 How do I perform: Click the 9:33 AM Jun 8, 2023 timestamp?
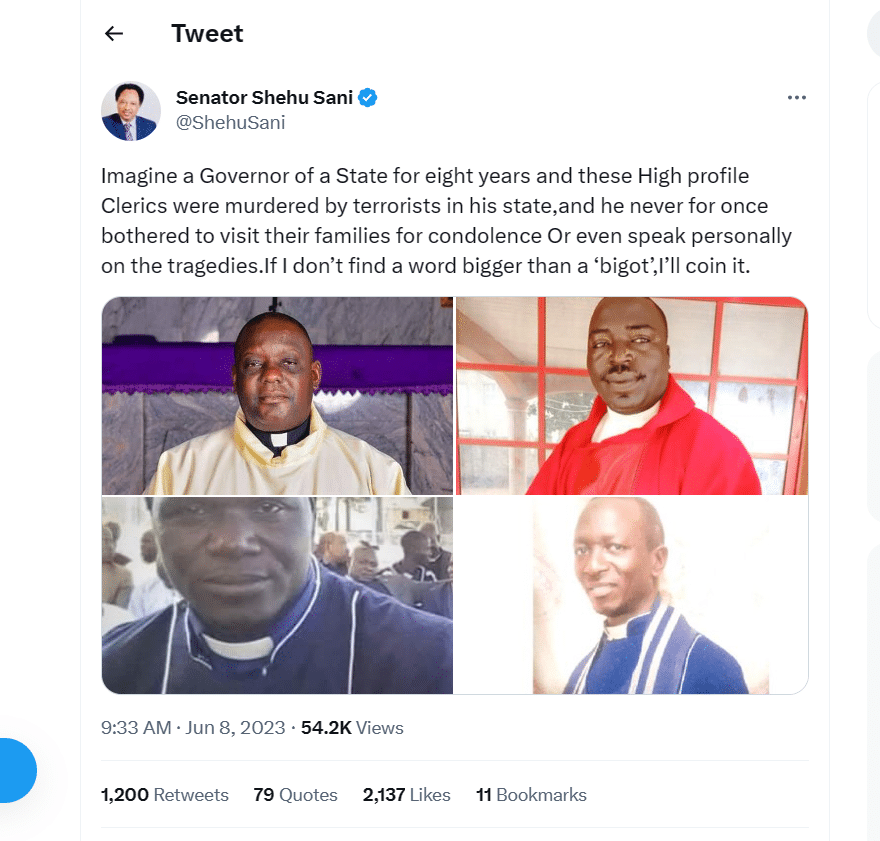click(x=193, y=728)
